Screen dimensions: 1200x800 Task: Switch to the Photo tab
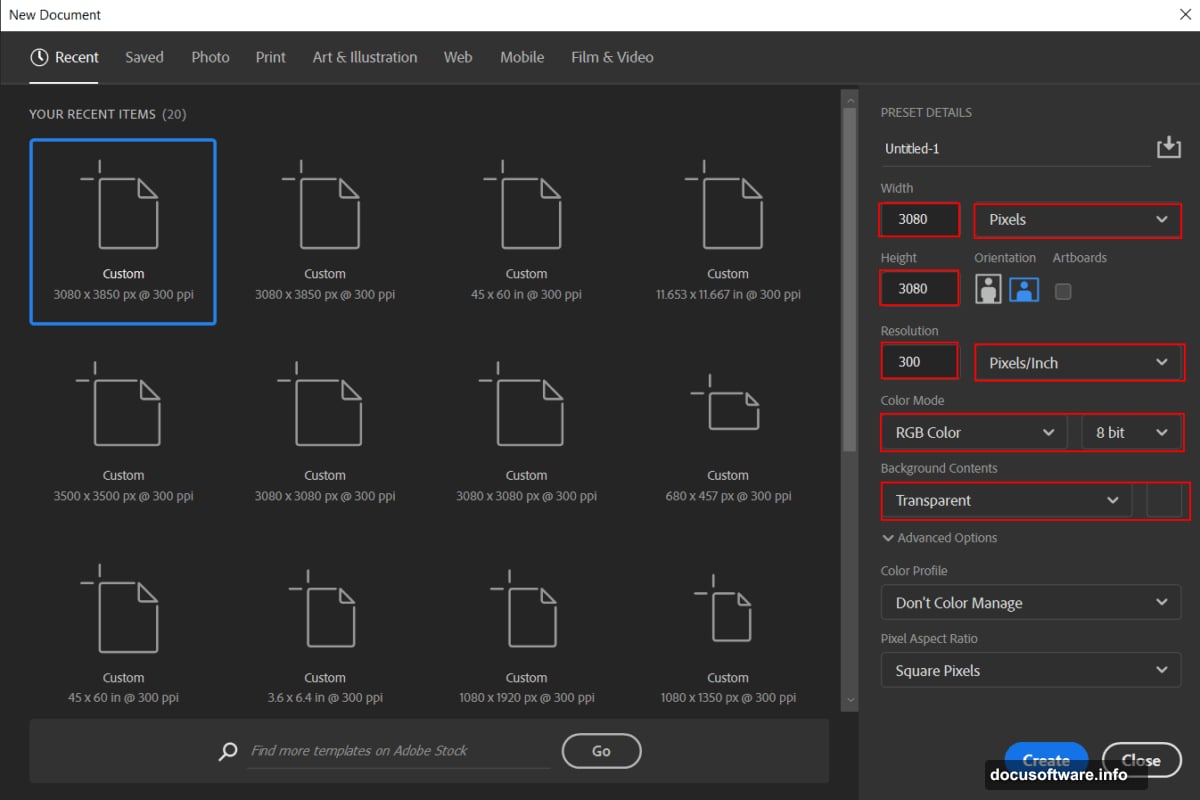[x=210, y=57]
